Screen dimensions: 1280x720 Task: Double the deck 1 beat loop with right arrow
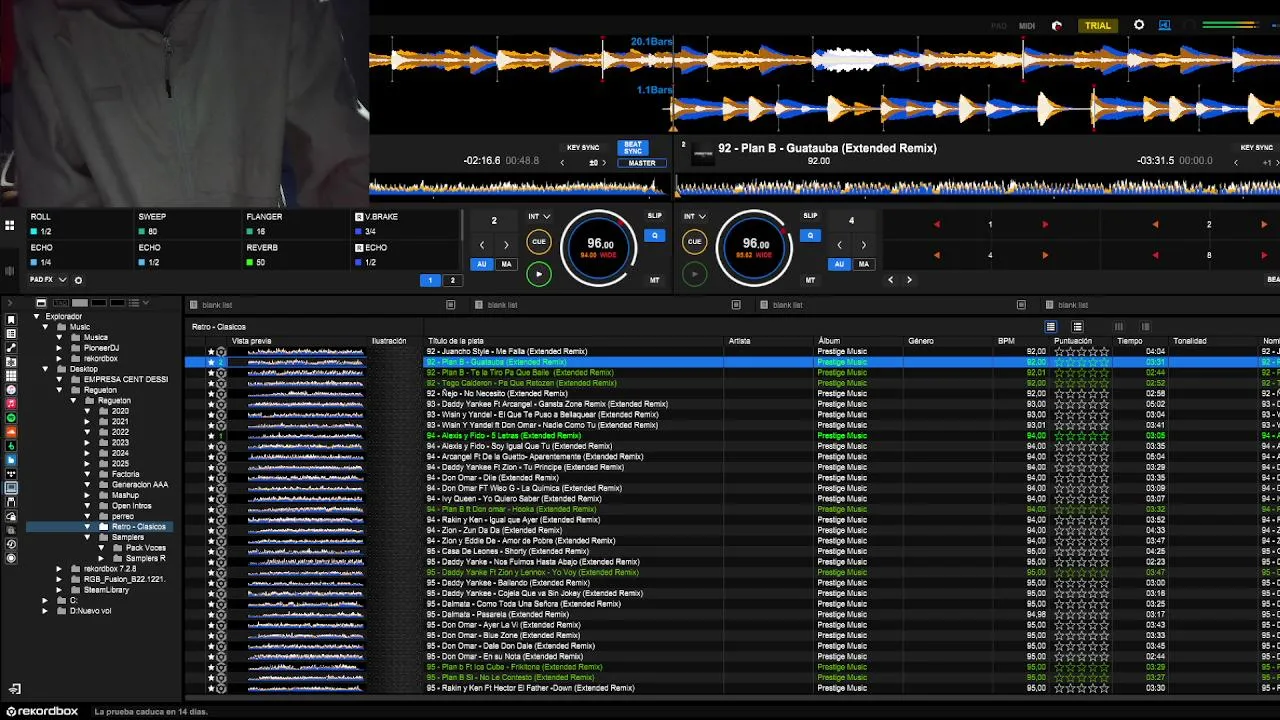tap(506, 244)
